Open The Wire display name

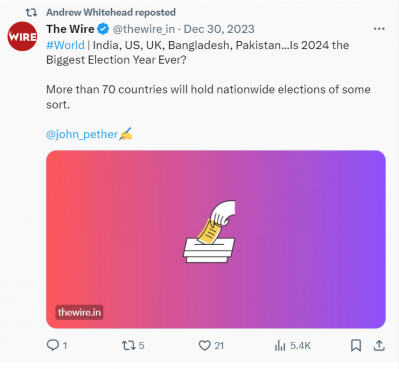point(70,29)
